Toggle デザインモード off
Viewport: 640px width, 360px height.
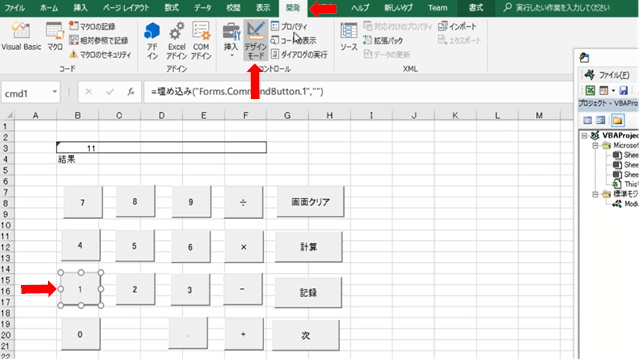point(256,40)
